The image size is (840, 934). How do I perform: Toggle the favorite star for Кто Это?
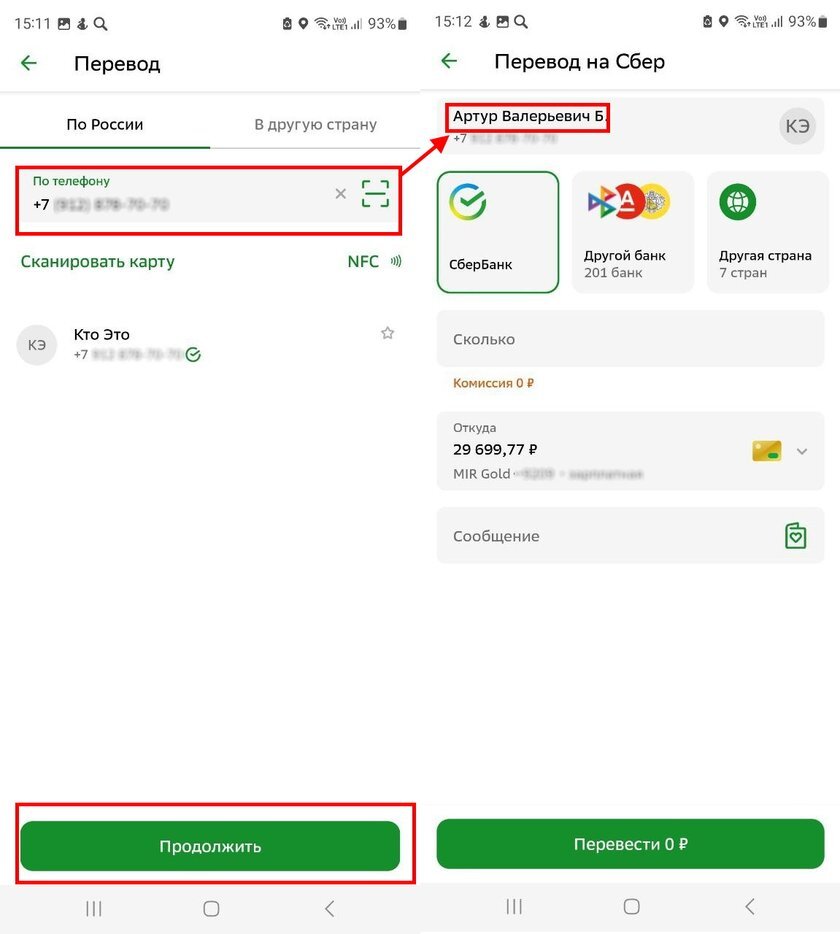[x=387, y=333]
